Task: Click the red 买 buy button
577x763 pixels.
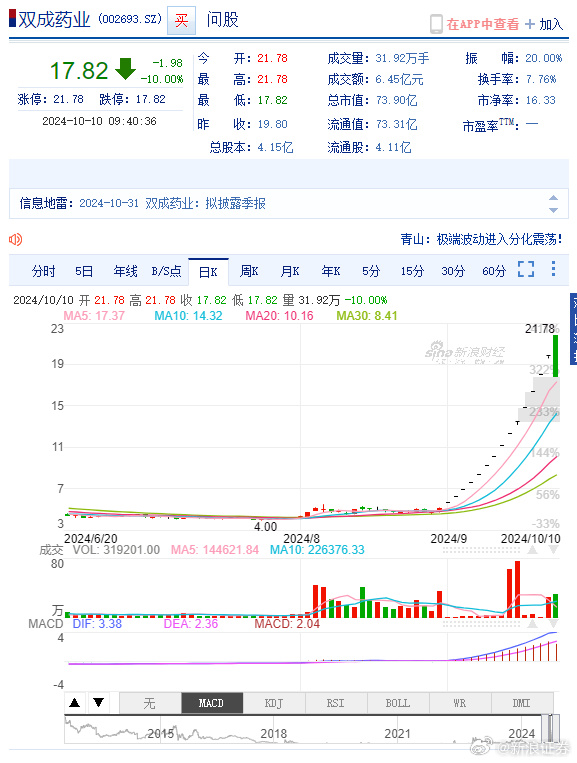Action: 181,20
